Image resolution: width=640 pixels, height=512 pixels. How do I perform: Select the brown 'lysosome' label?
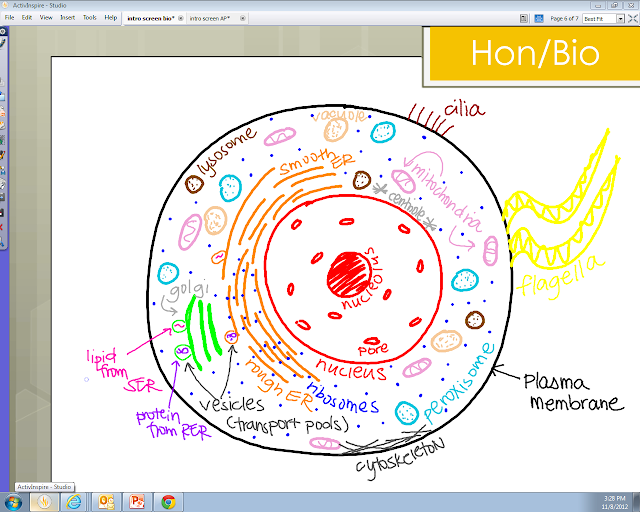pyautogui.click(x=227, y=152)
